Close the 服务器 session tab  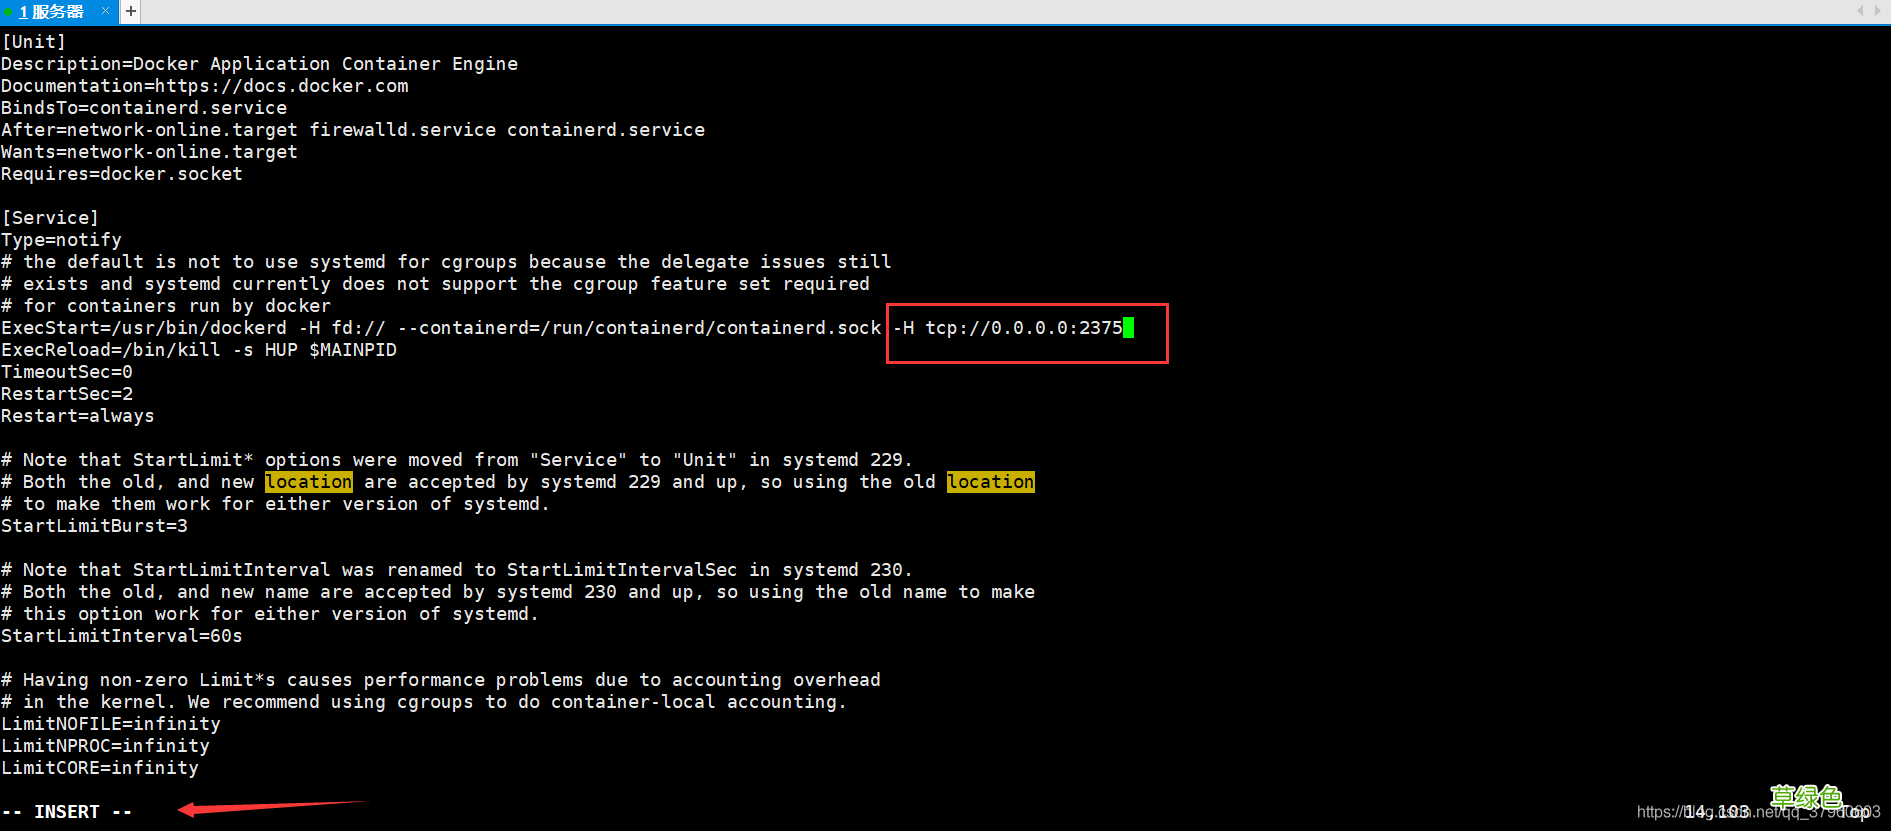click(x=105, y=11)
